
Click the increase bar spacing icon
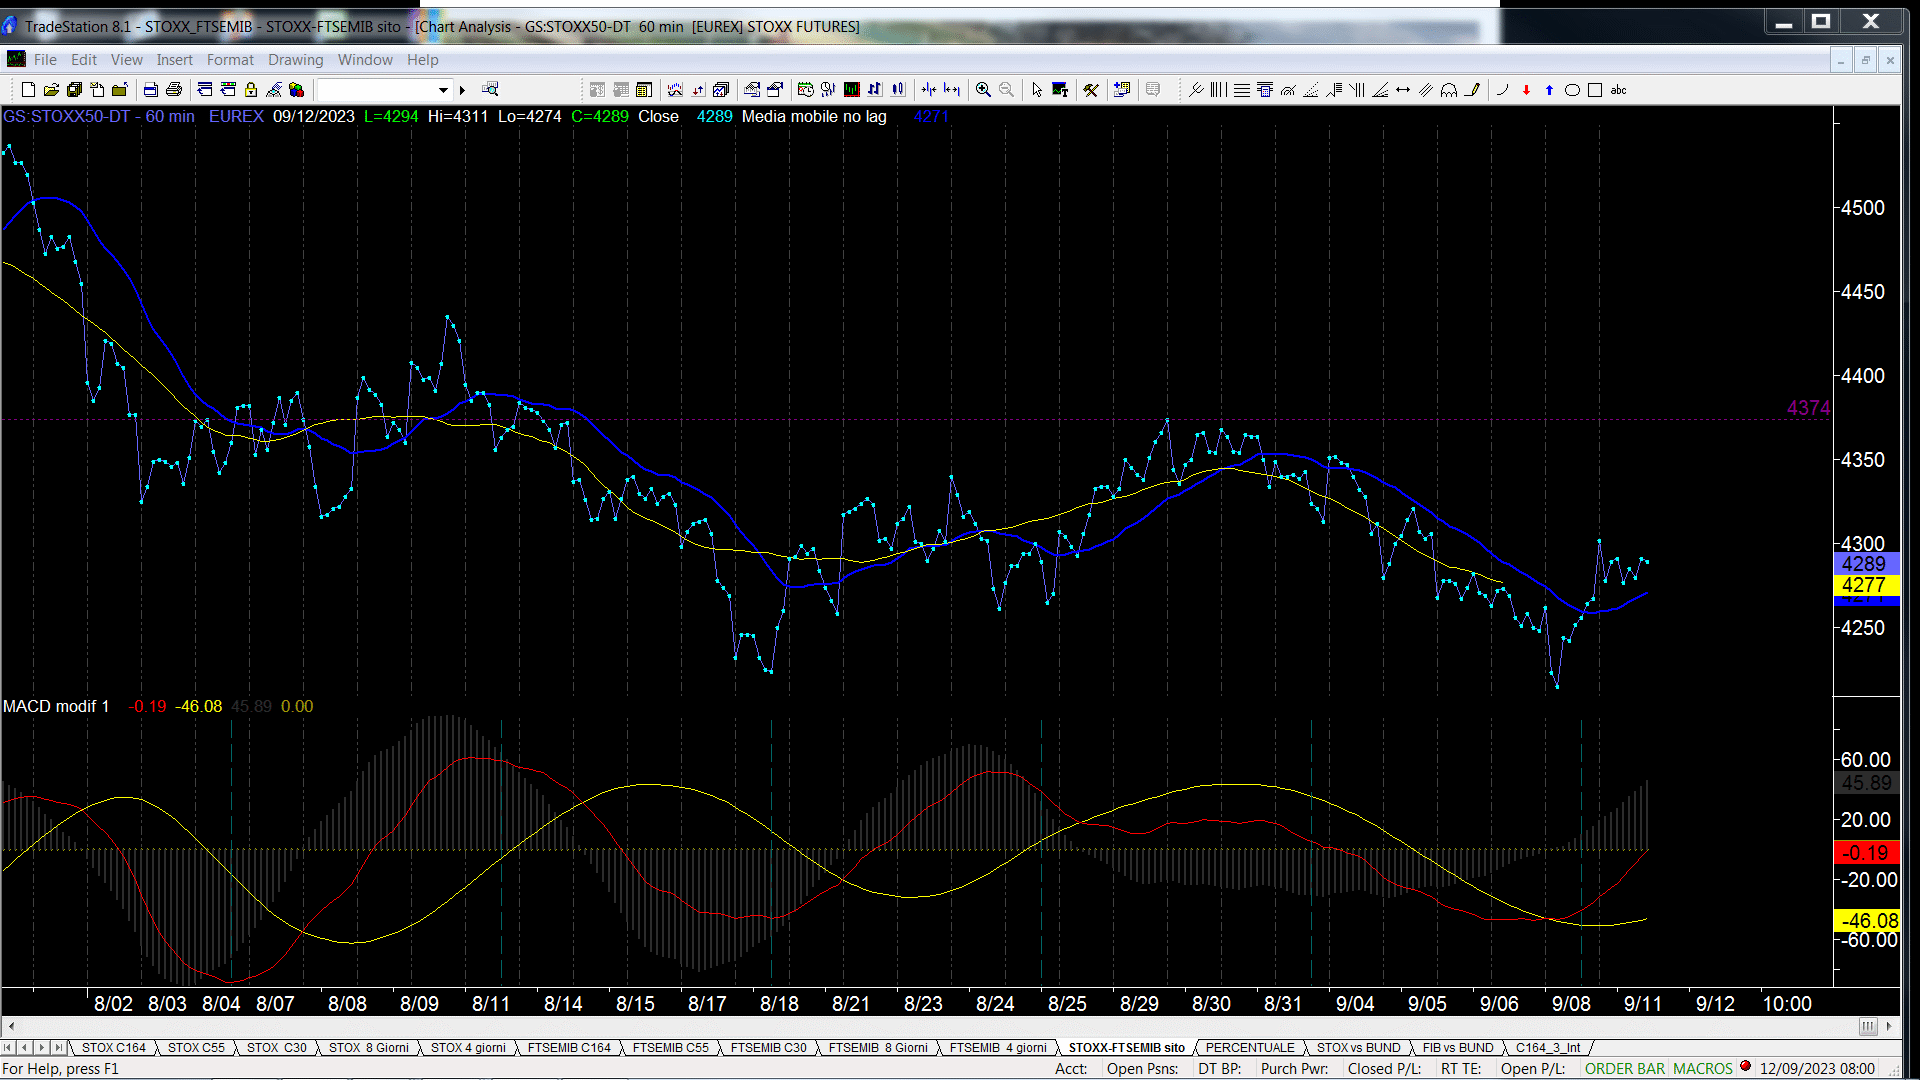click(x=952, y=90)
